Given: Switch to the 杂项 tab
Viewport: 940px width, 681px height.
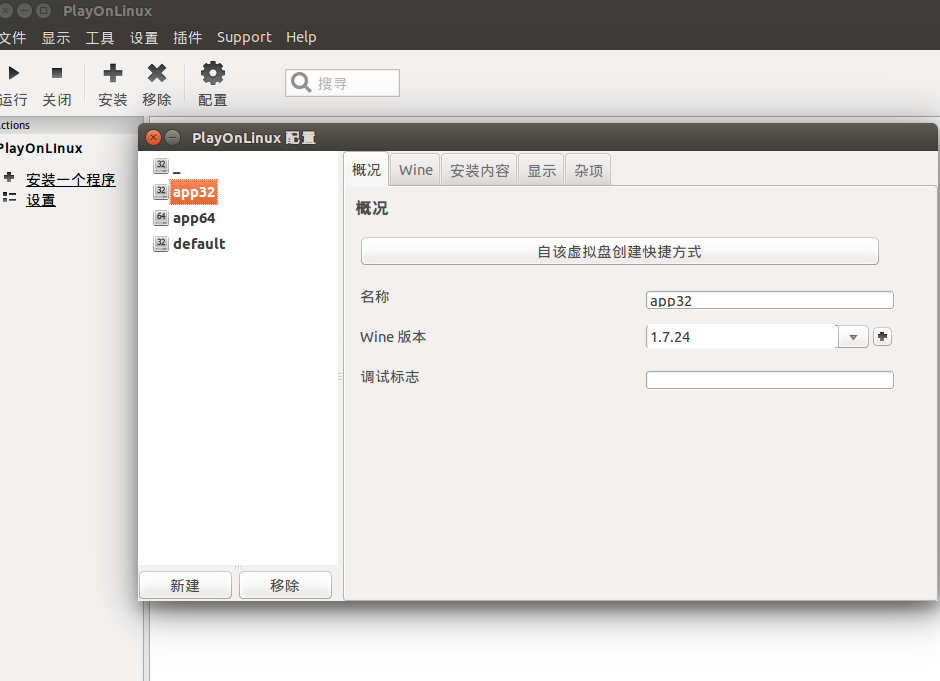Looking at the screenshot, I should (x=588, y=170).
